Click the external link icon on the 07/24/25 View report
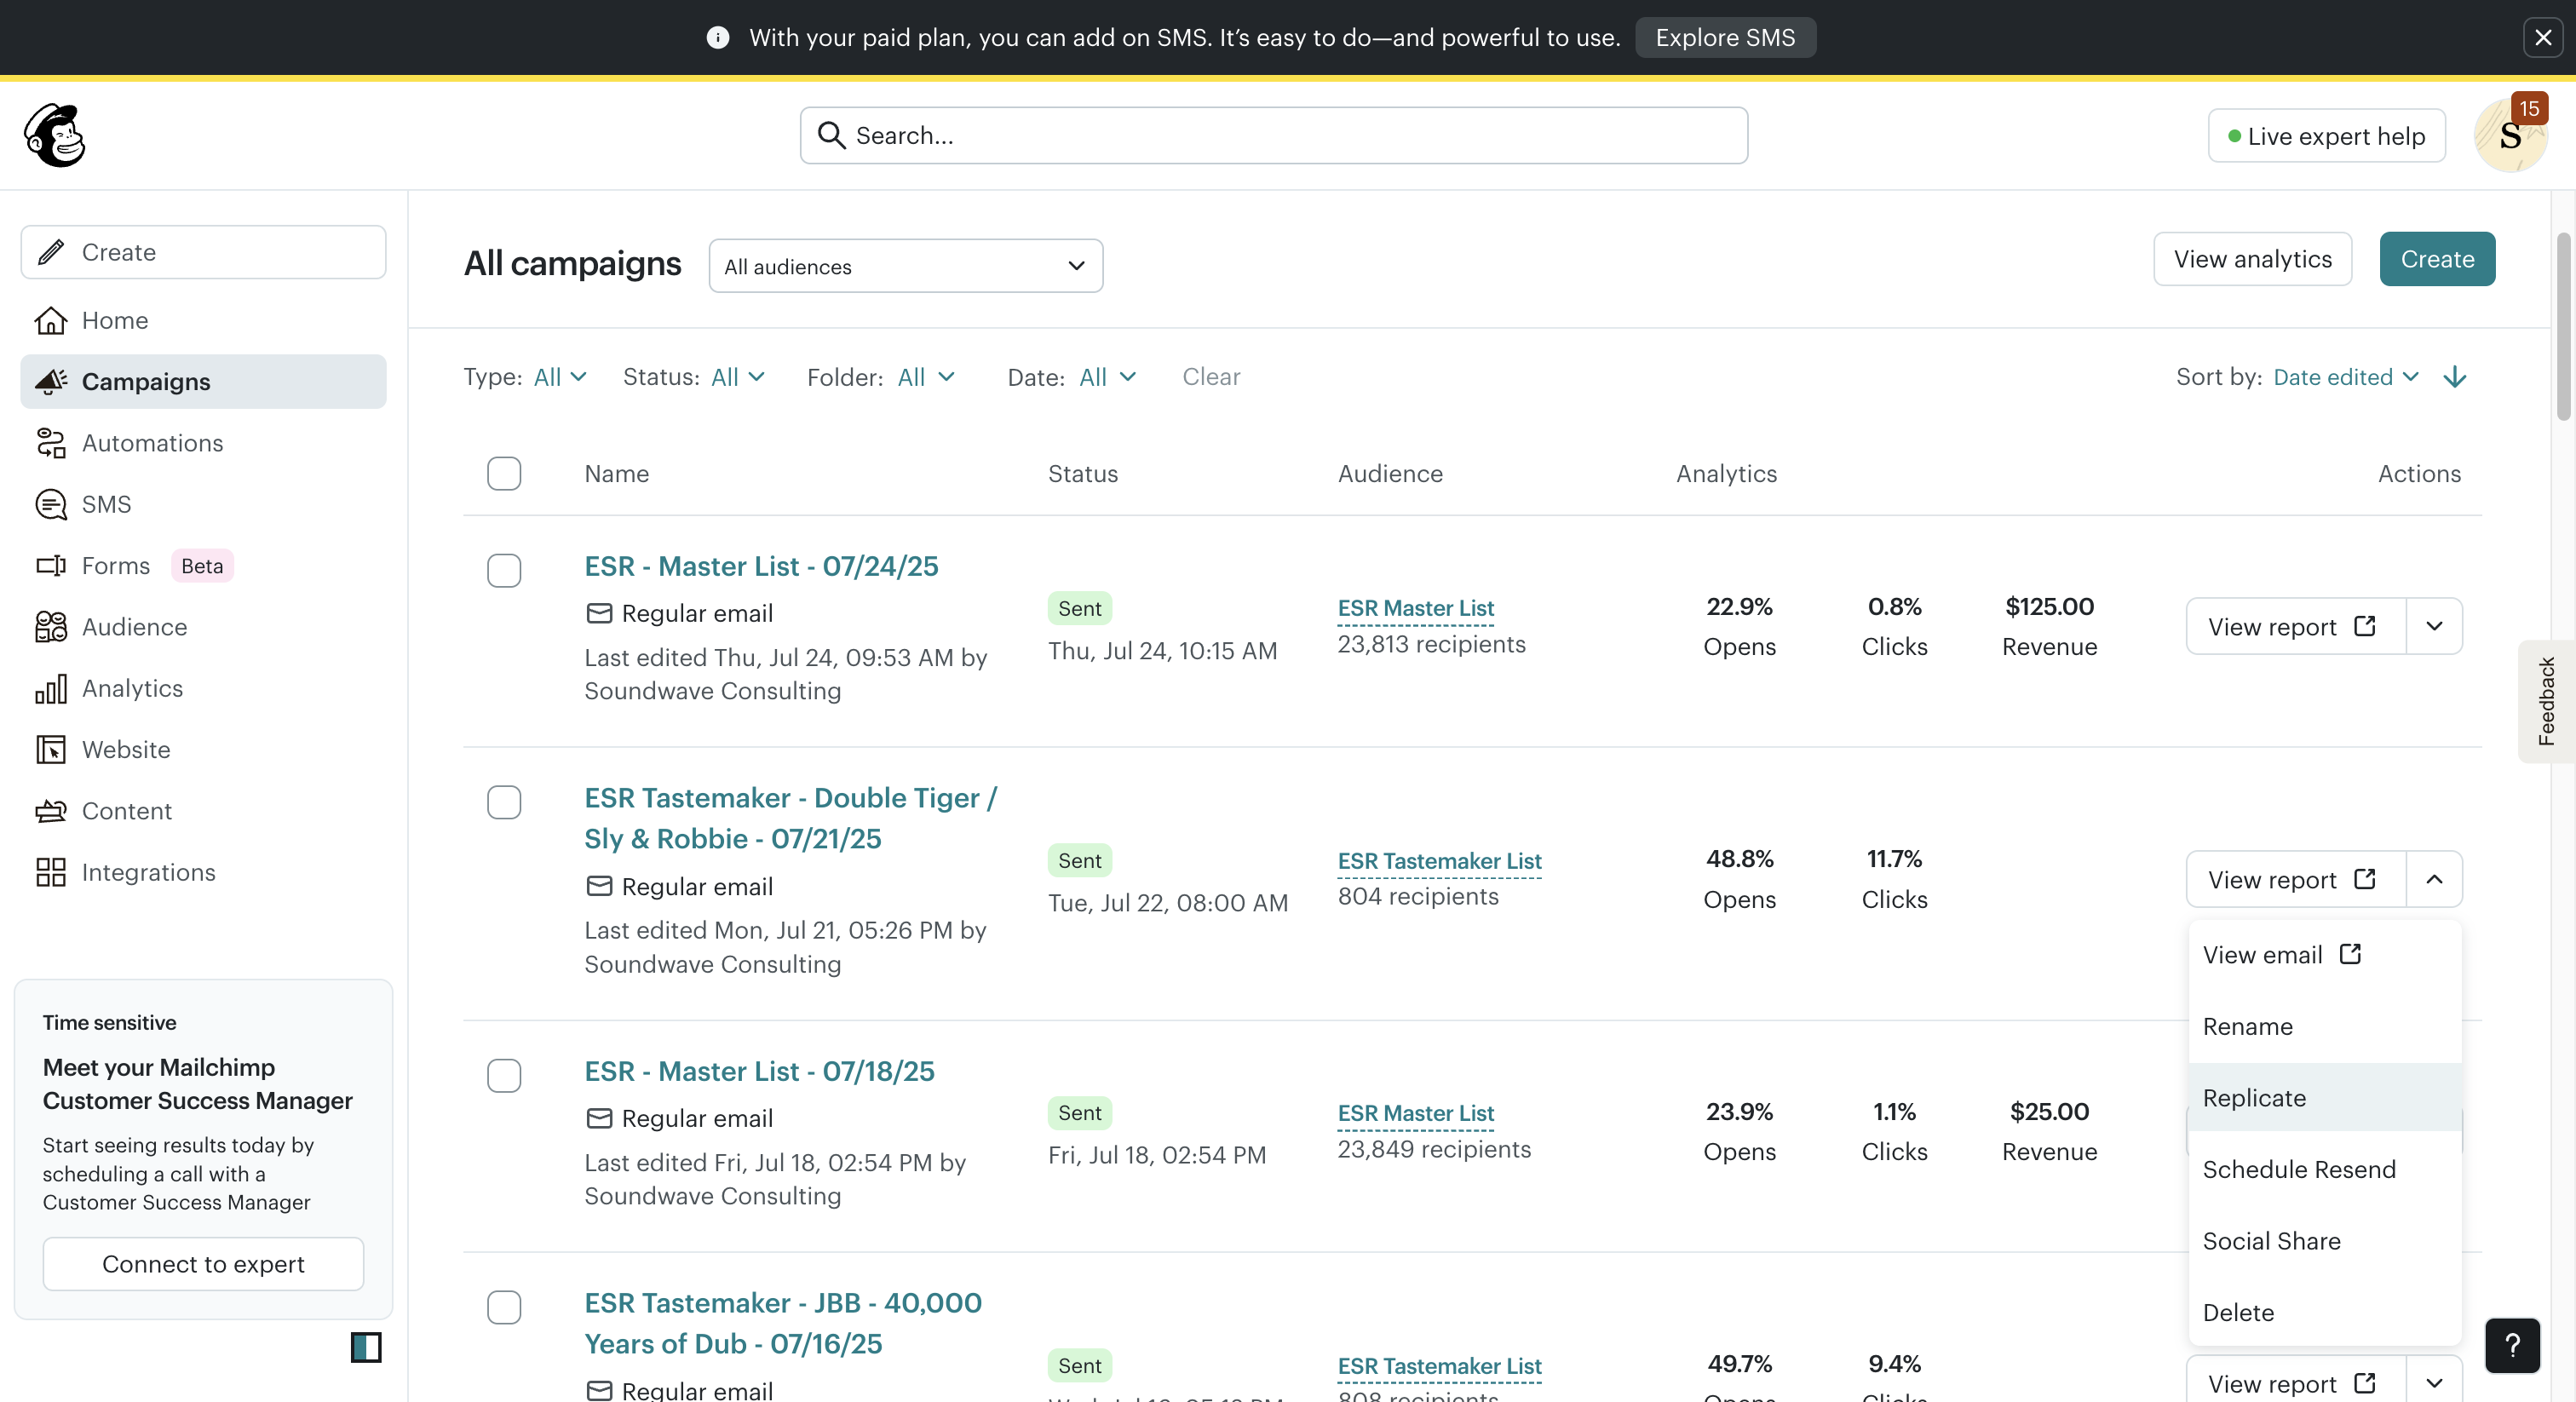The image size is (2576, 1402). (2365, 626)
